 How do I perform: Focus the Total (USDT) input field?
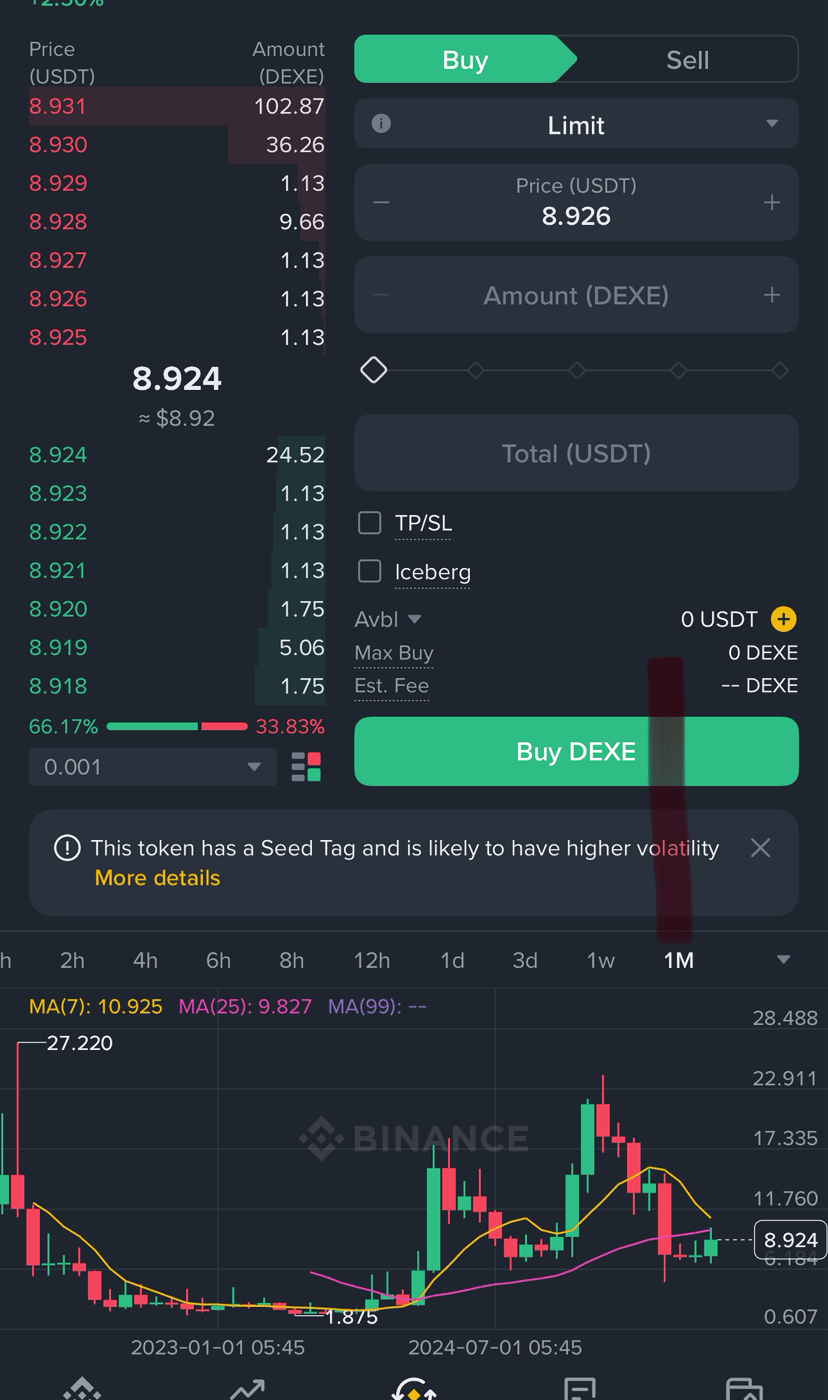(576, 453)
